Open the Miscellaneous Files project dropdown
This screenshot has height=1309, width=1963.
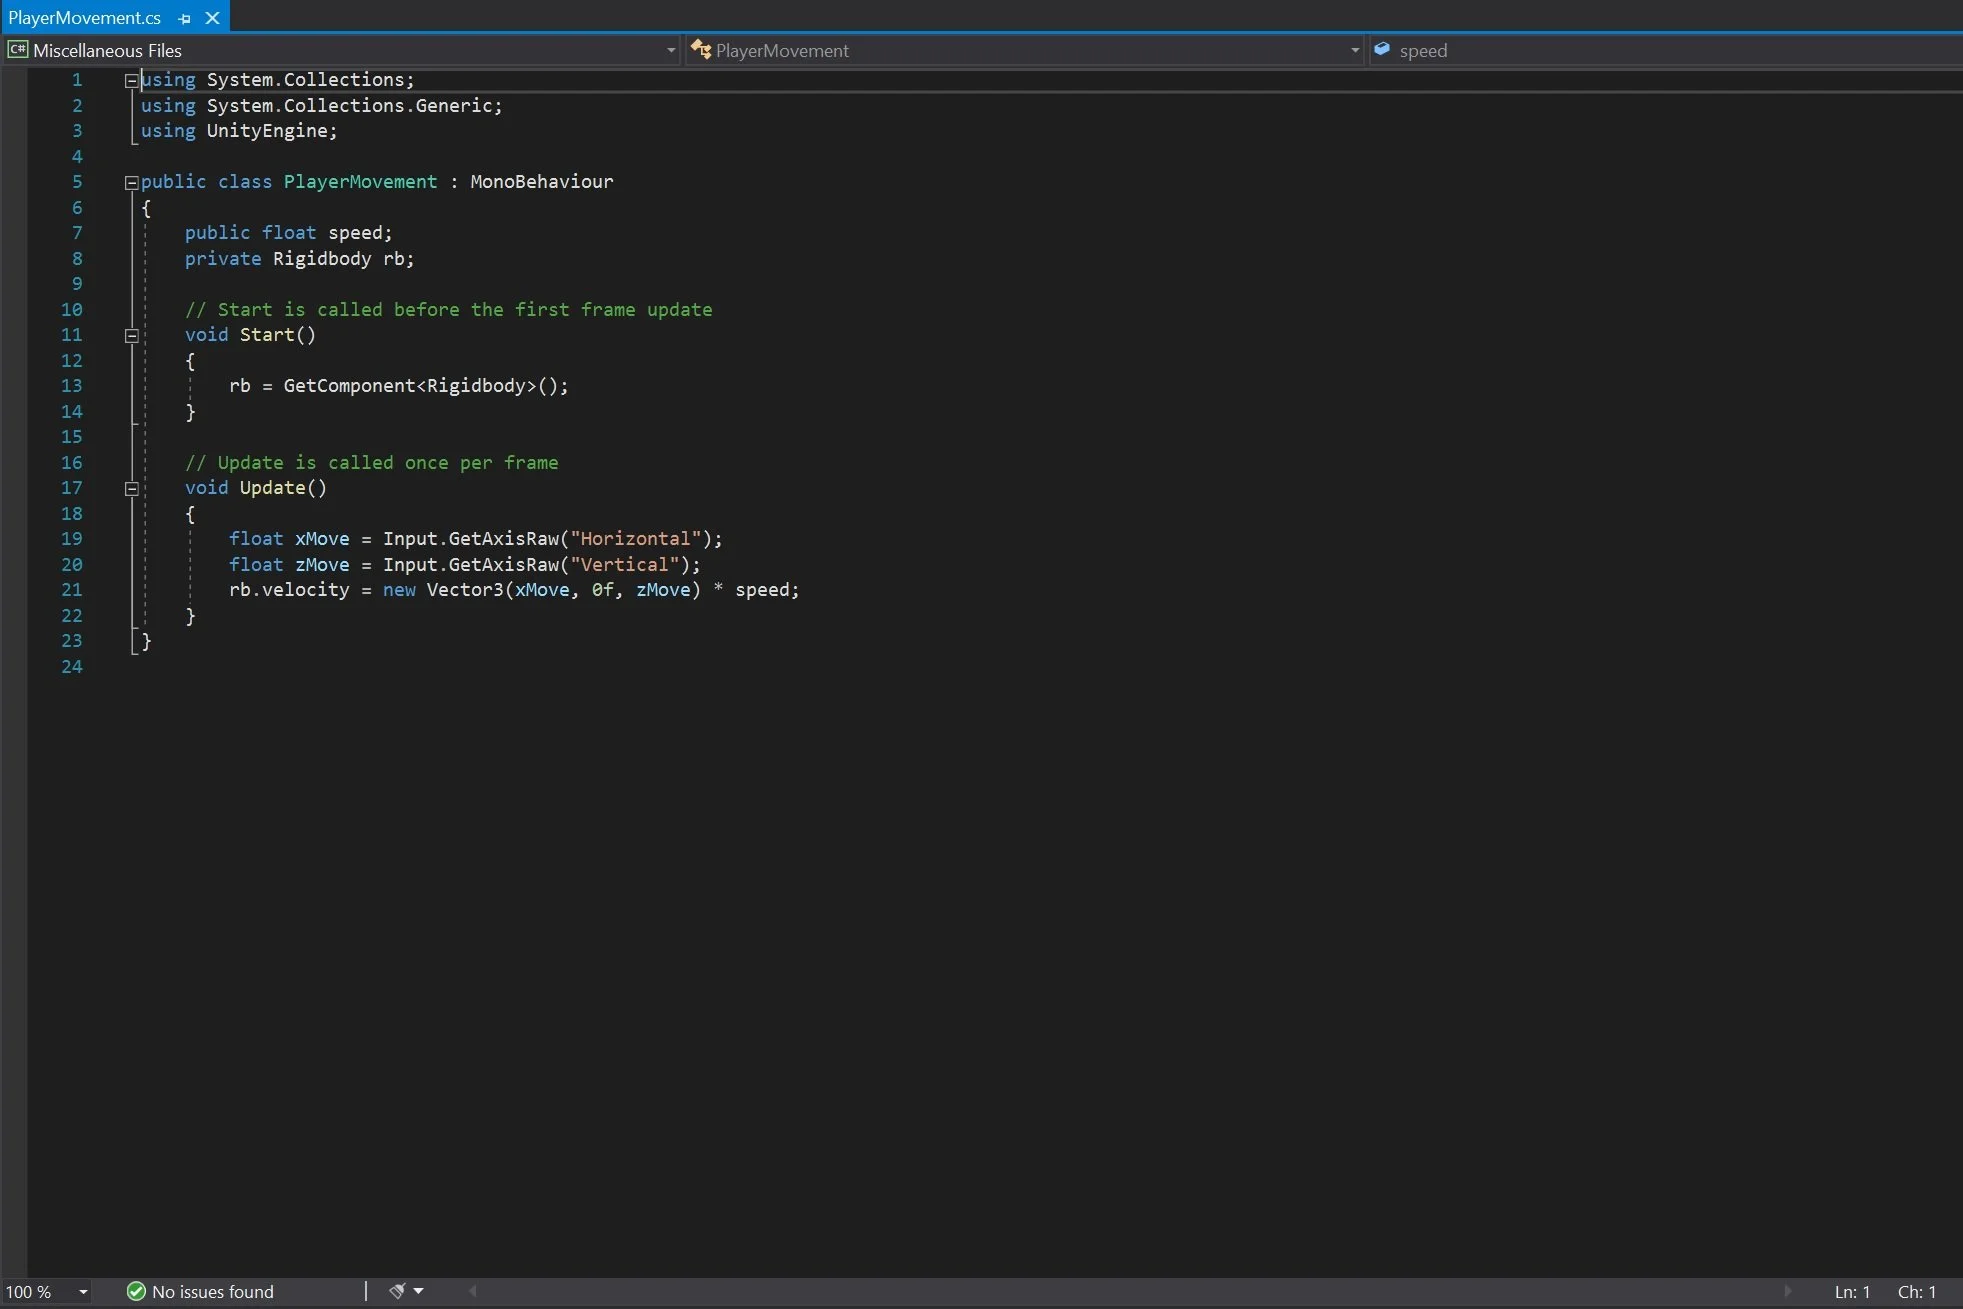coord(670,50)
